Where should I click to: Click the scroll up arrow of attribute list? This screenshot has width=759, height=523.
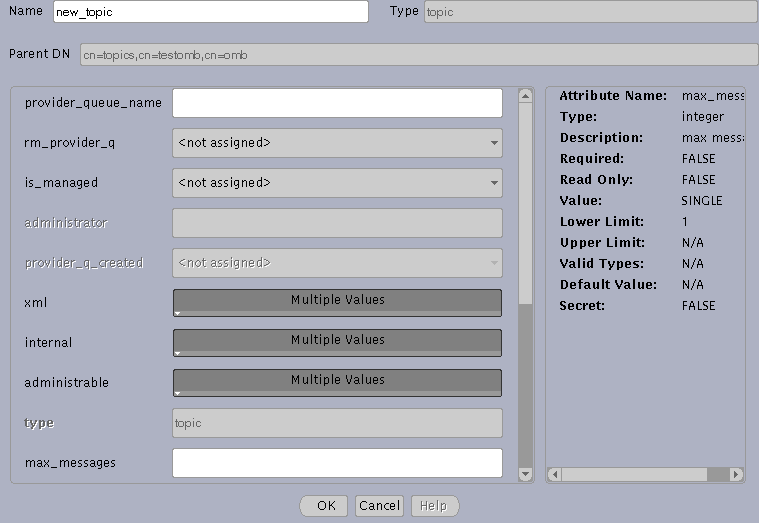coord(525,96)
